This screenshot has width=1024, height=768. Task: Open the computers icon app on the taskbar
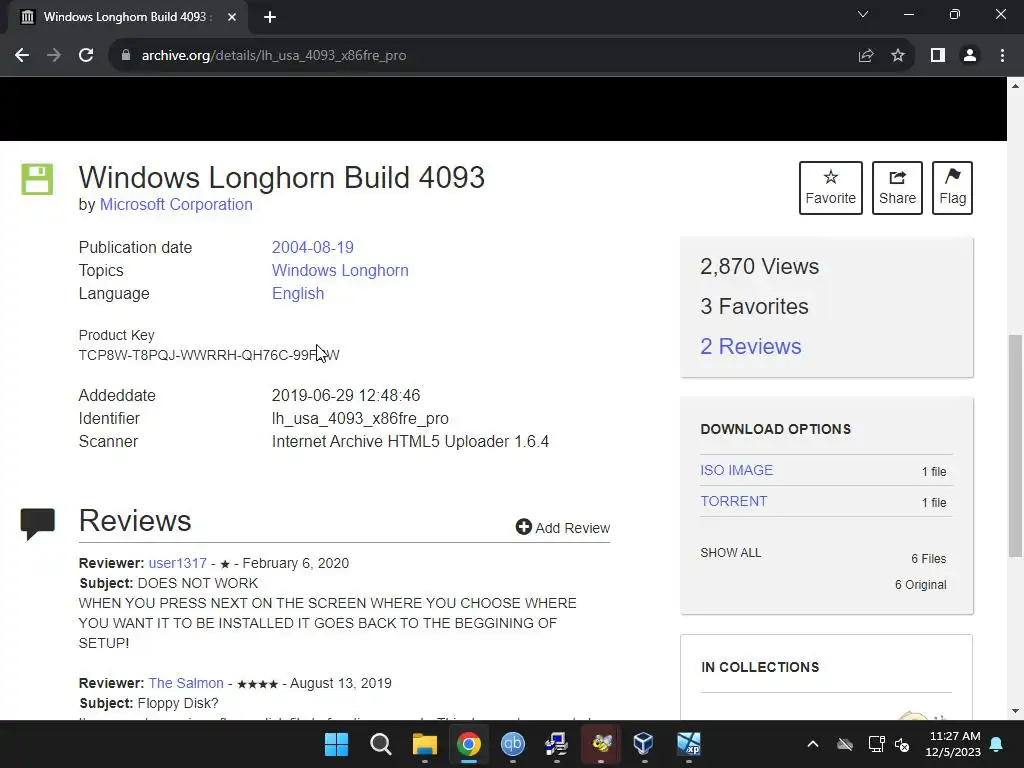(x=556, y=744)
